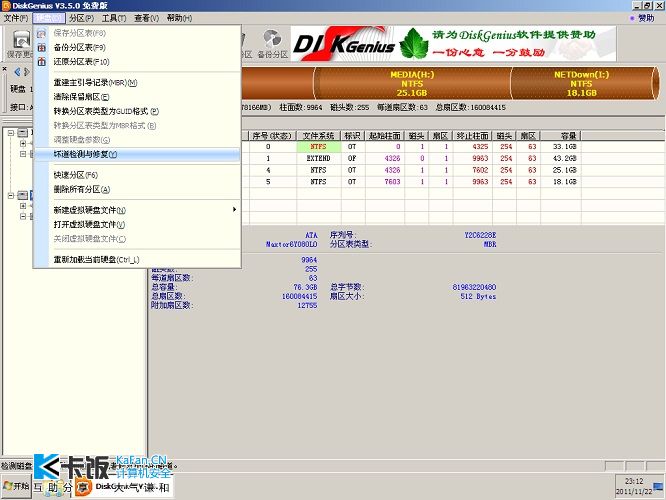Click the DiskGenius sponsorship banner
Image resolution: width=666 pixels, height=500 pixels.
(453, 43)
